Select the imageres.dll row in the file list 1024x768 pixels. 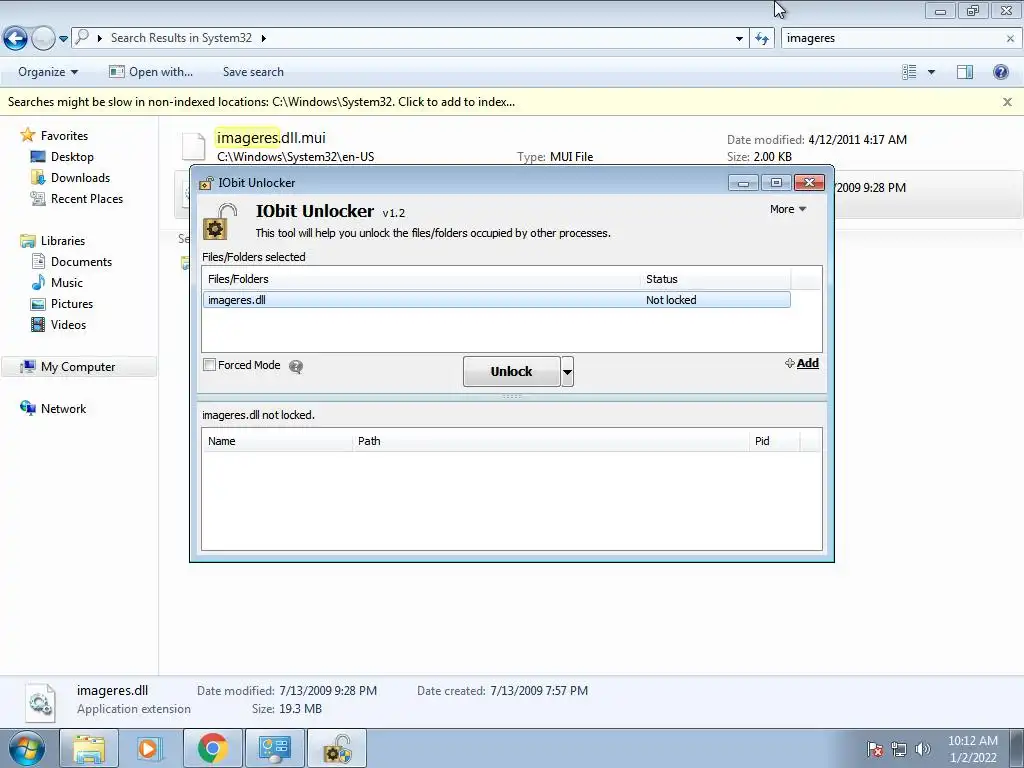pos(496,300)
